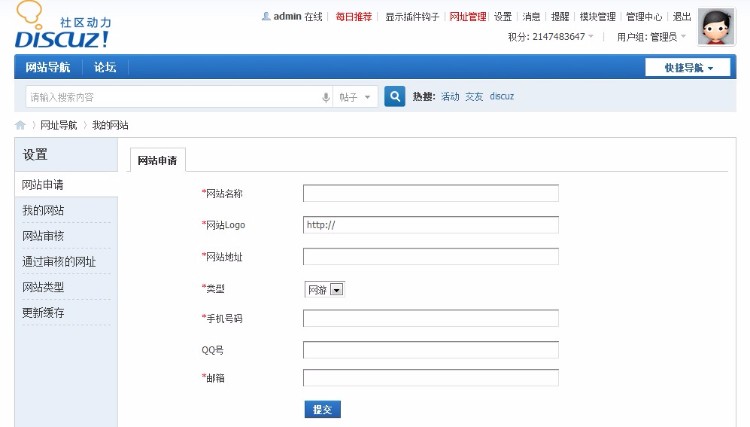The height and width of the screenshot is (427, 750).
Task: Open the 类型 select box showing 网游
Action: tap(324, 290)
